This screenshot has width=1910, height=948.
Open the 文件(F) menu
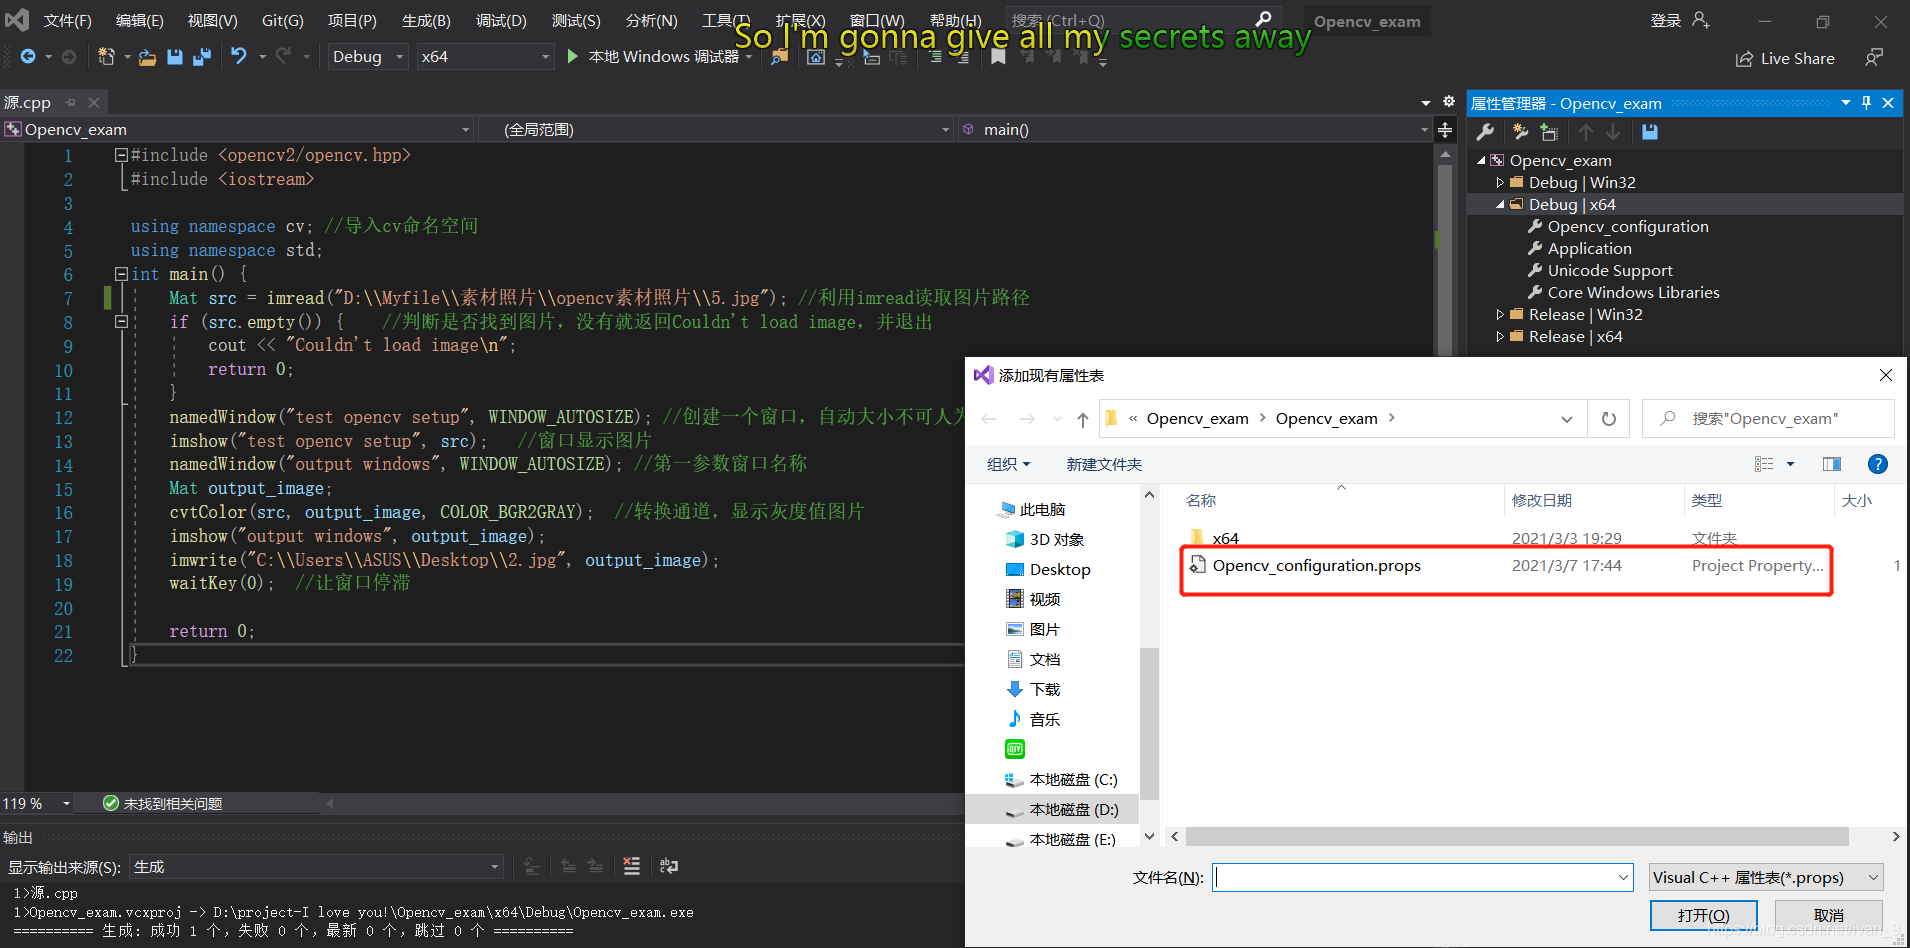(x=68, y=21)
